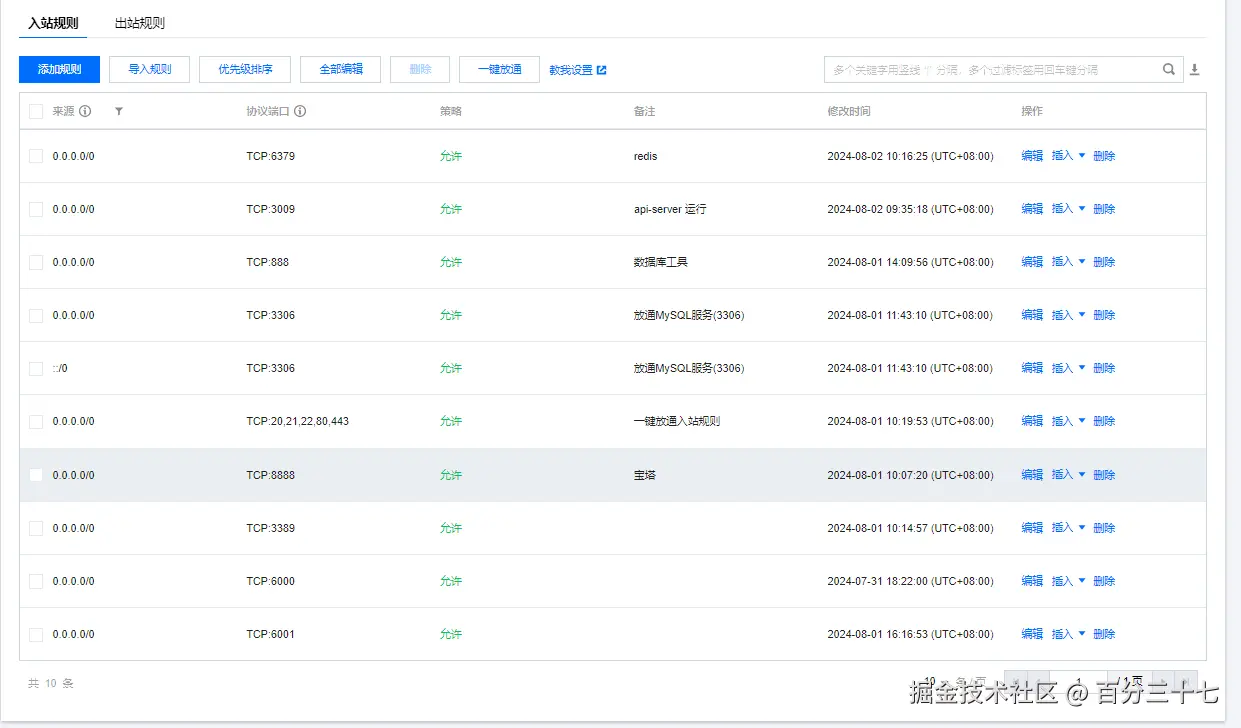Click the 数据库工具 remark cell
1241x728 pixels.
click(661, 262)
